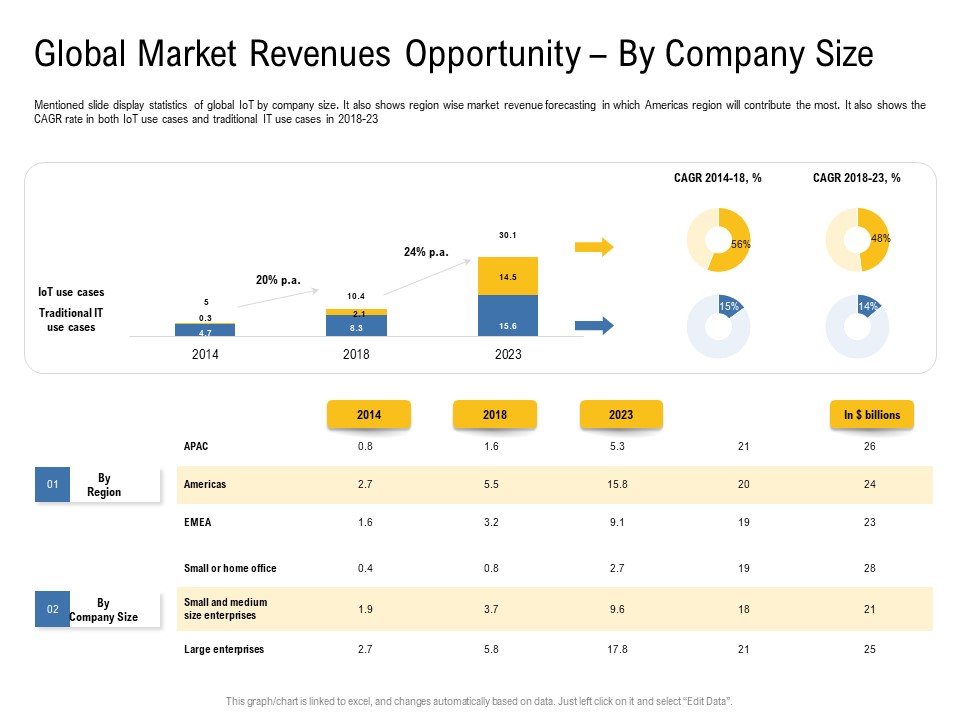Image resolution: width=960 pixels, height=720 pixels.
Task: Select 'Small and medium size enterprises' label
Action: click(x=225, y=609)
